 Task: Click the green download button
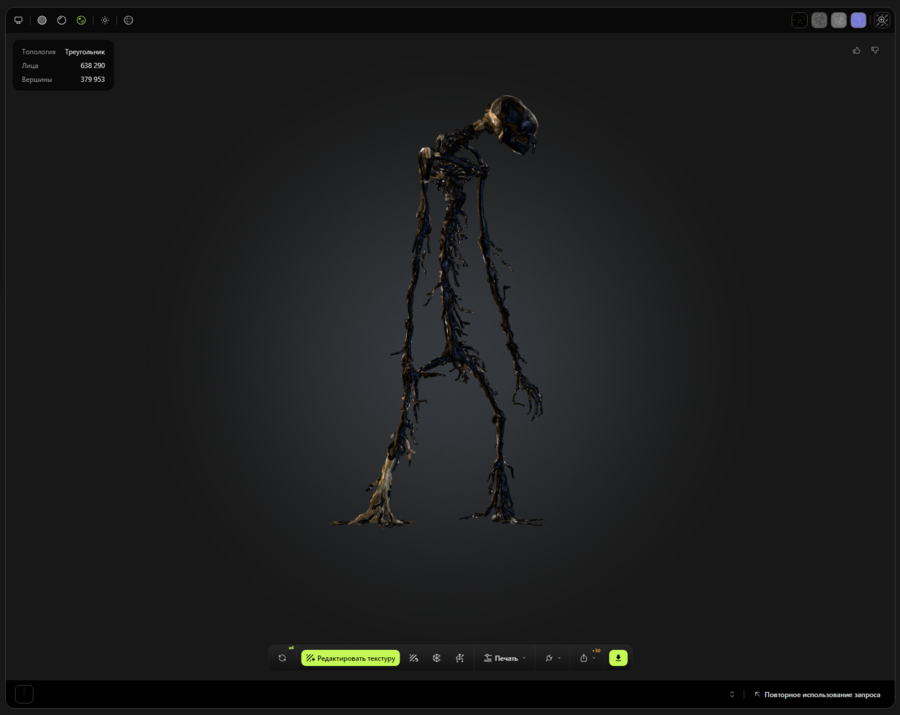point(618,658)
